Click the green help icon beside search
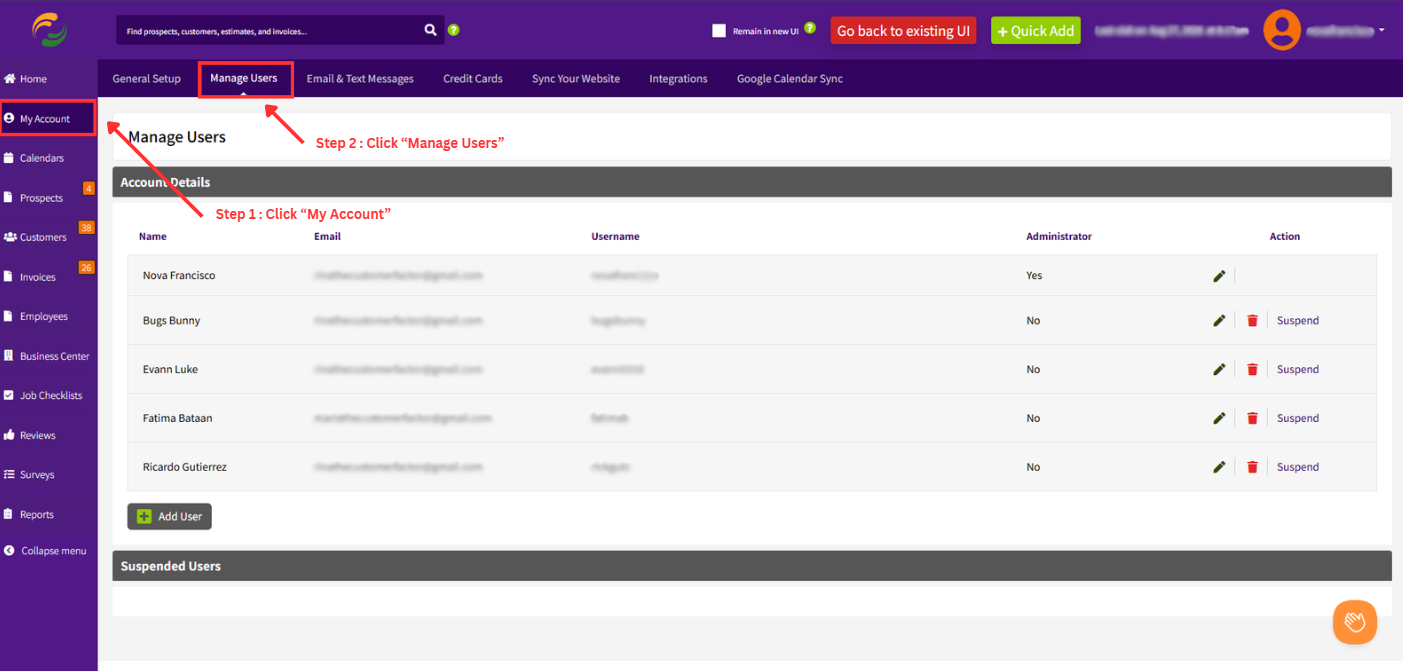 454,30
